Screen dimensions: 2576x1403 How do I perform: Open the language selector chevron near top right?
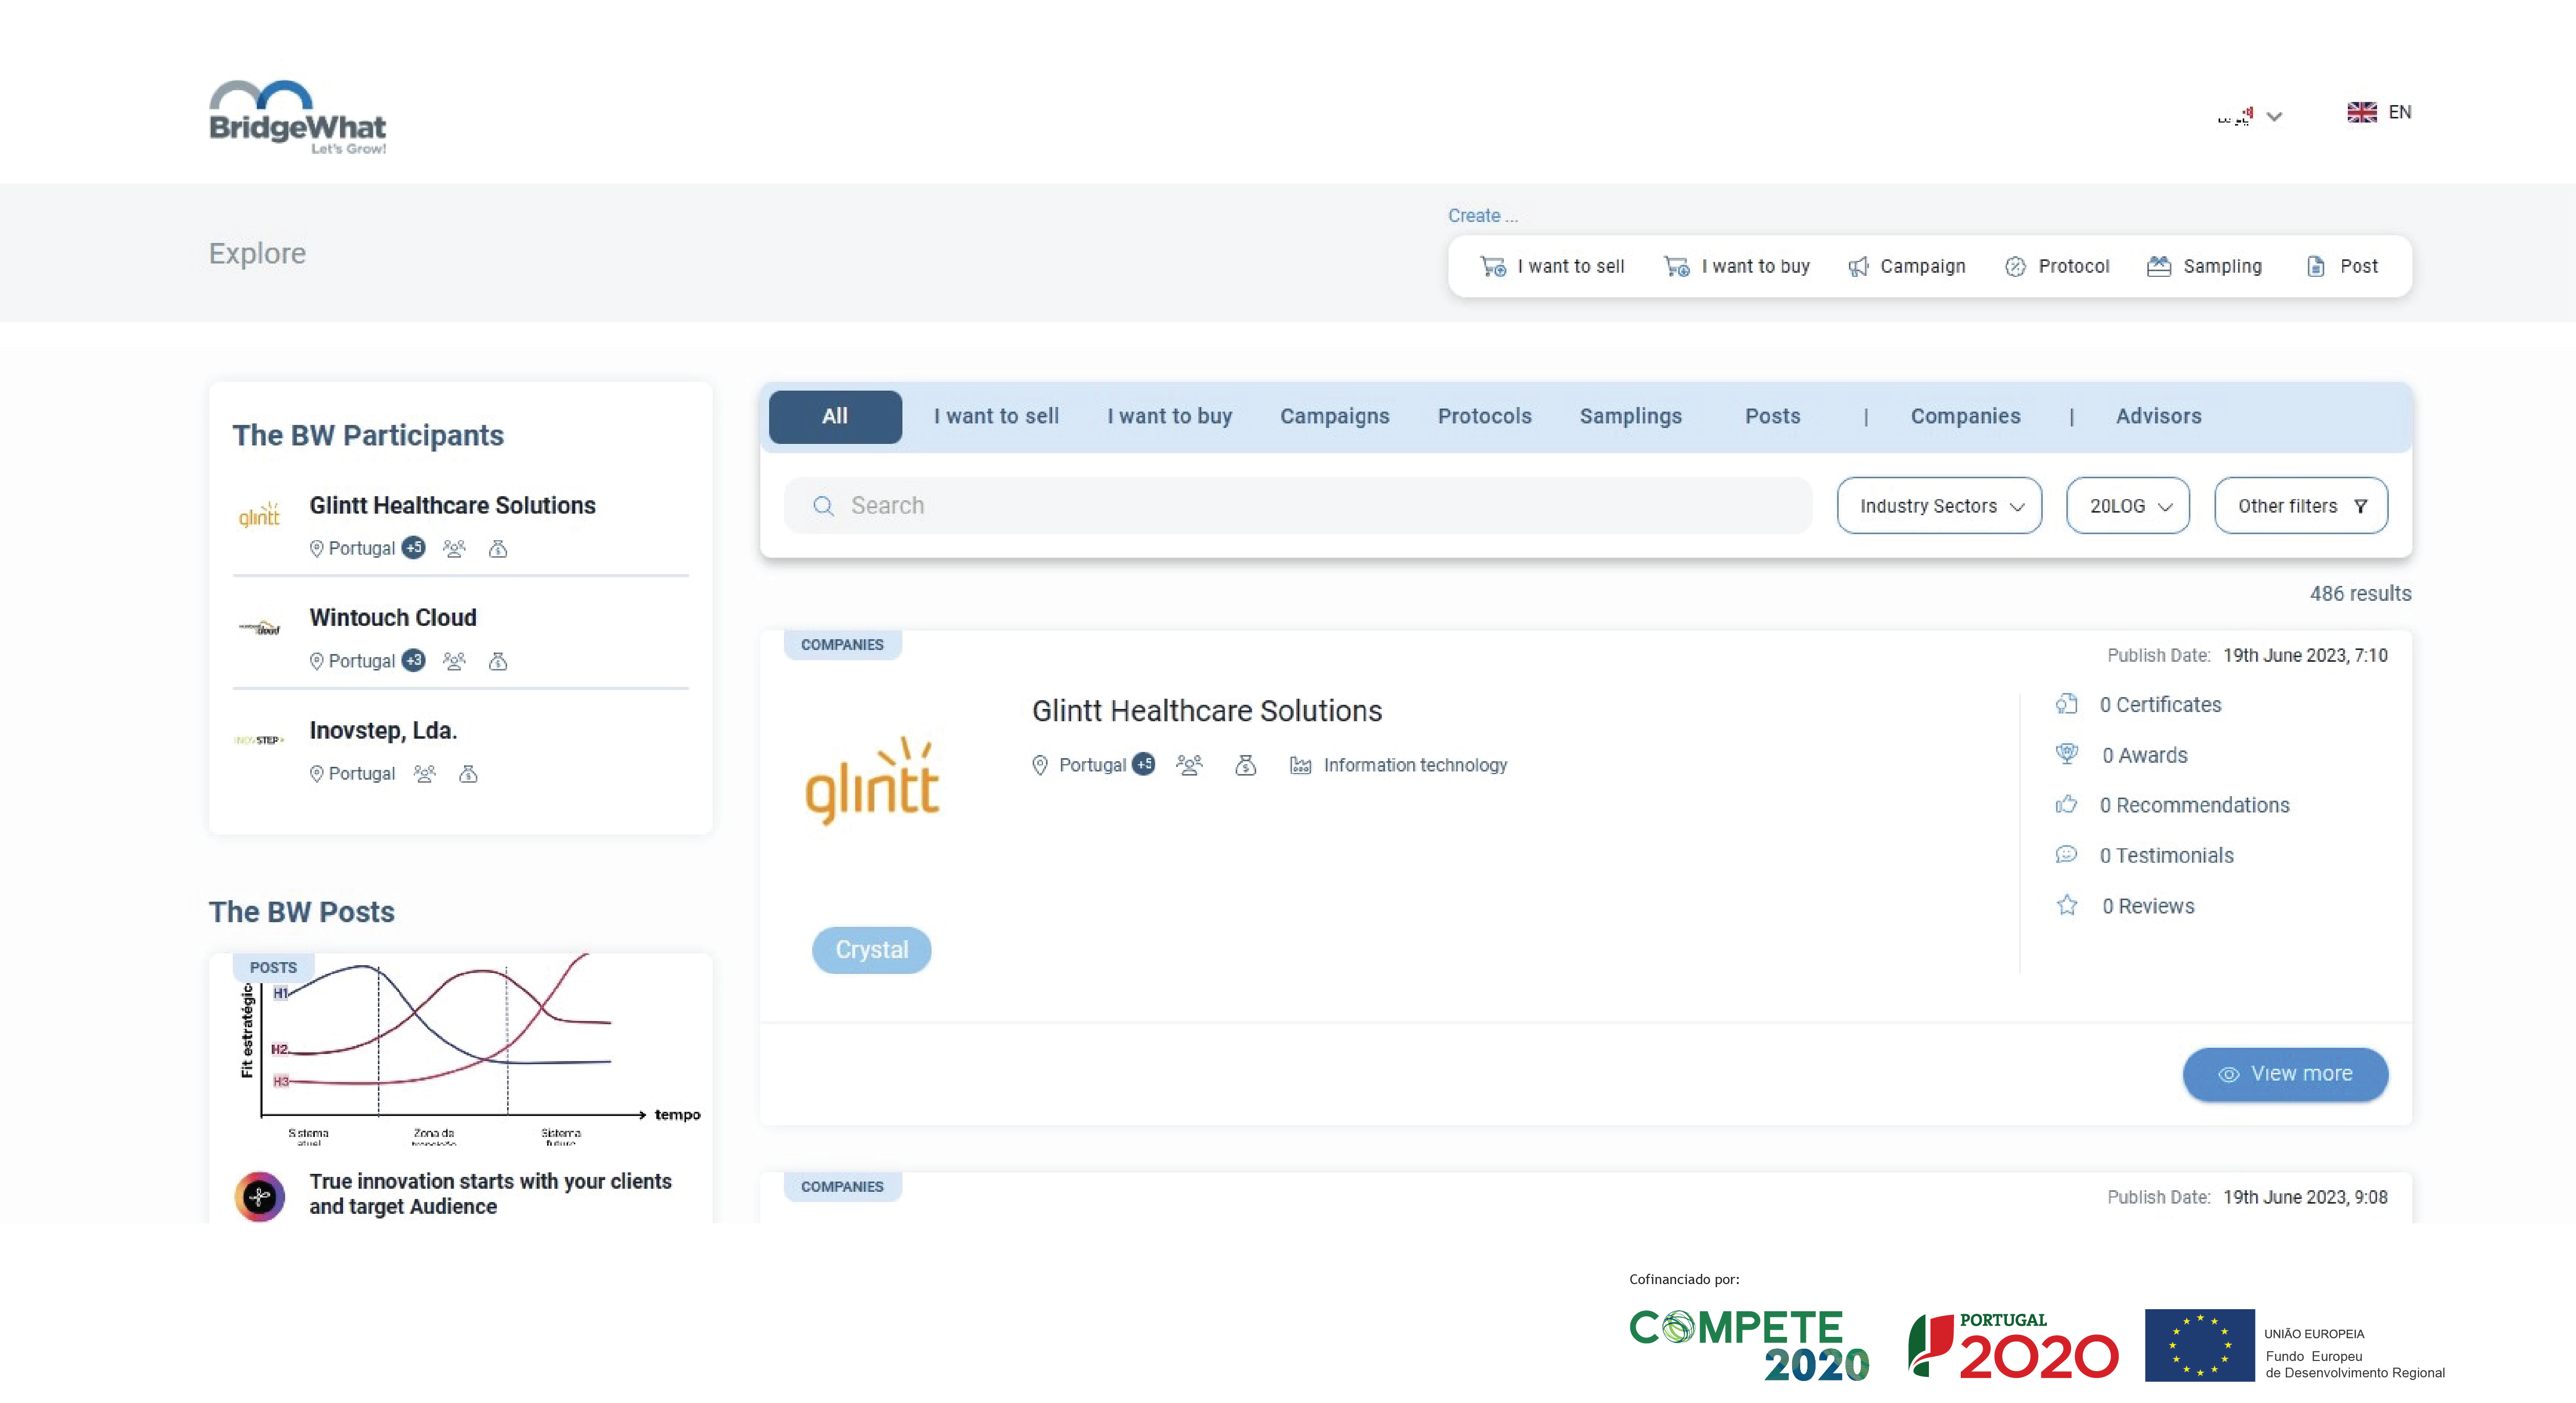[2275, 114]
